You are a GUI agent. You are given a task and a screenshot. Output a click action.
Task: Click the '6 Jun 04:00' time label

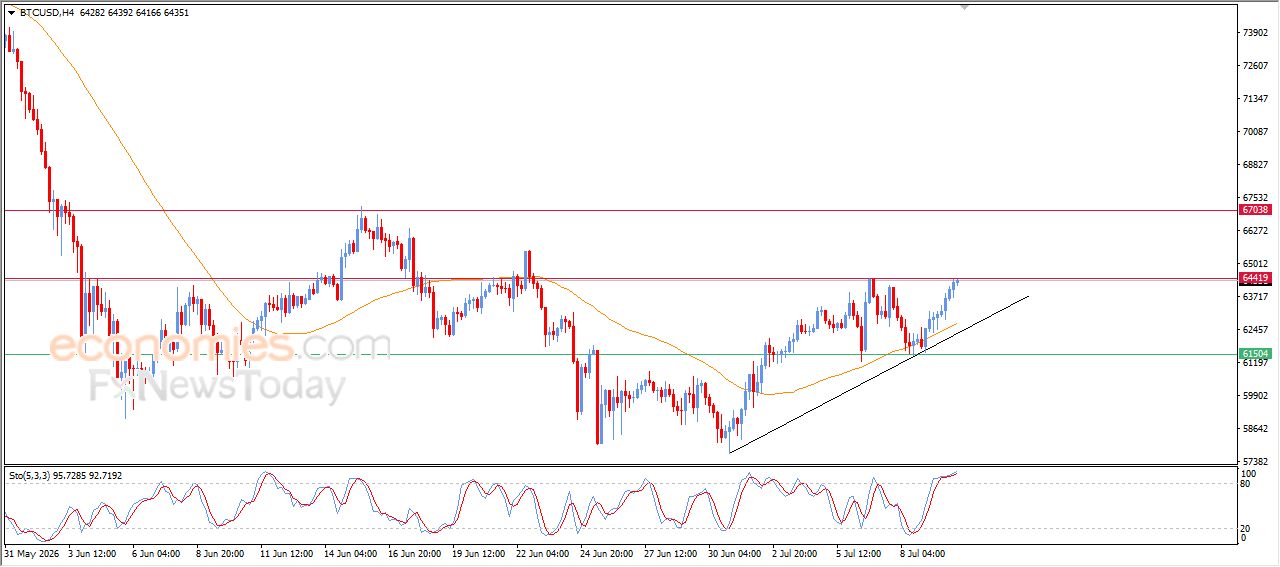coord(155,552)
